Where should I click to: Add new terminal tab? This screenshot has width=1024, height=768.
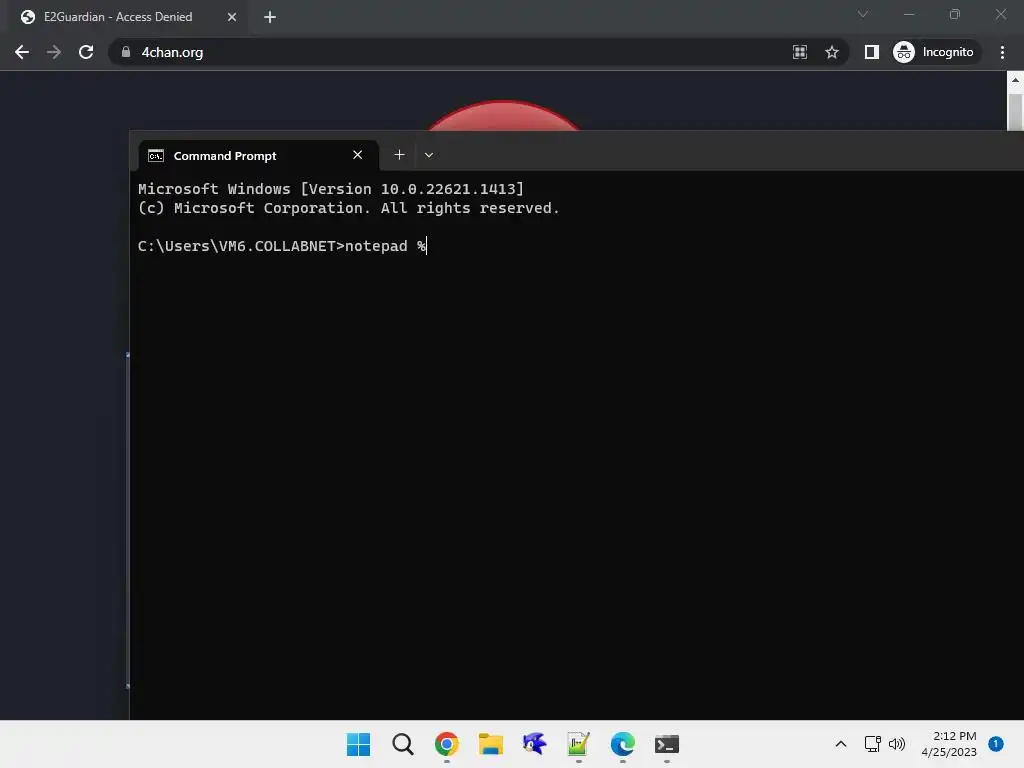point(399,155)
